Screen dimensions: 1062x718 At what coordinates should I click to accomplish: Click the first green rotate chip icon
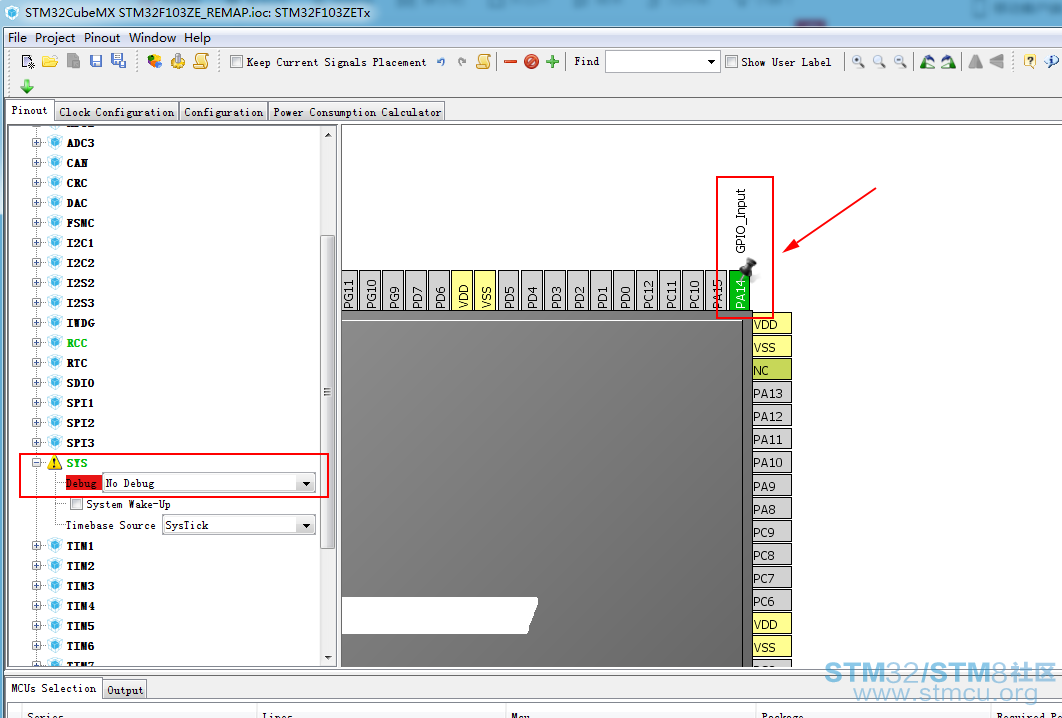(x=927, y=62)
